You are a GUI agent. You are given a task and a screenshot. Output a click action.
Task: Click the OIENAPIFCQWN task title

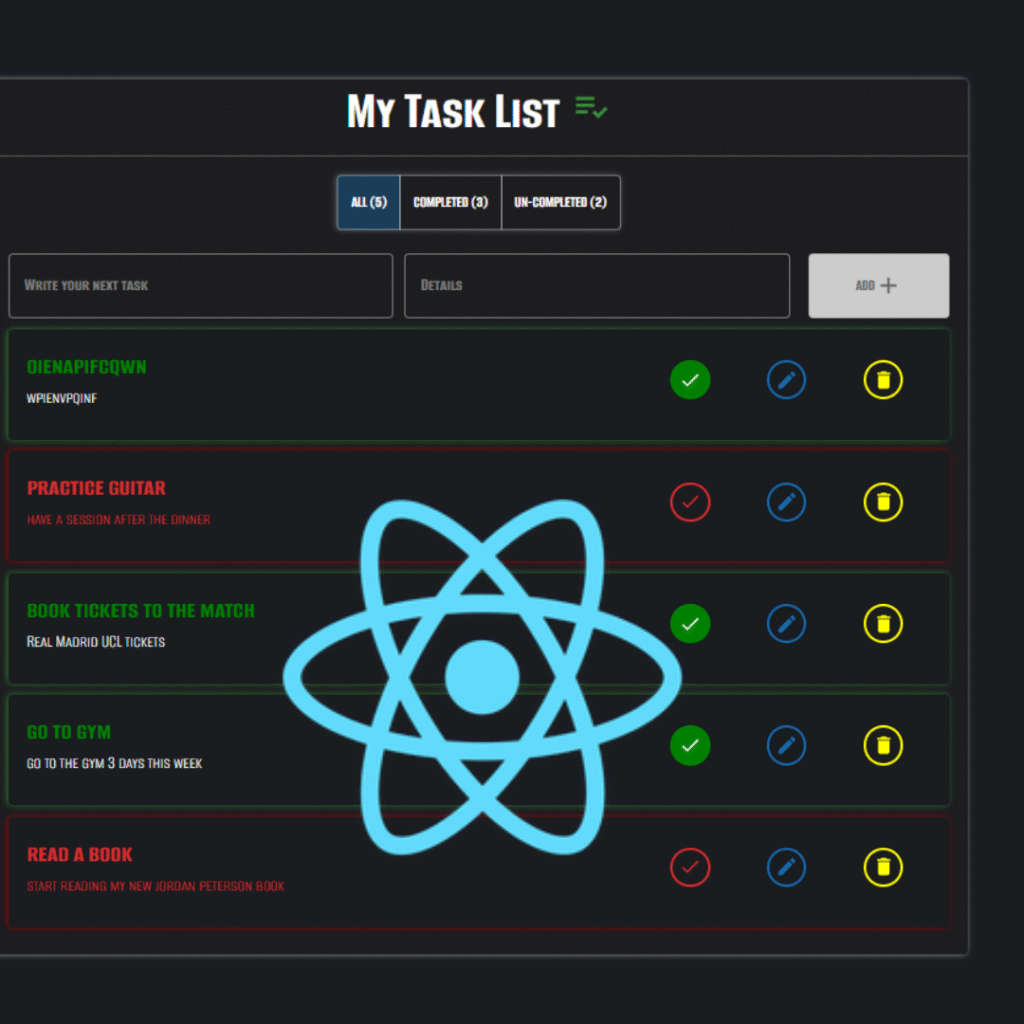tap(86, 367)
